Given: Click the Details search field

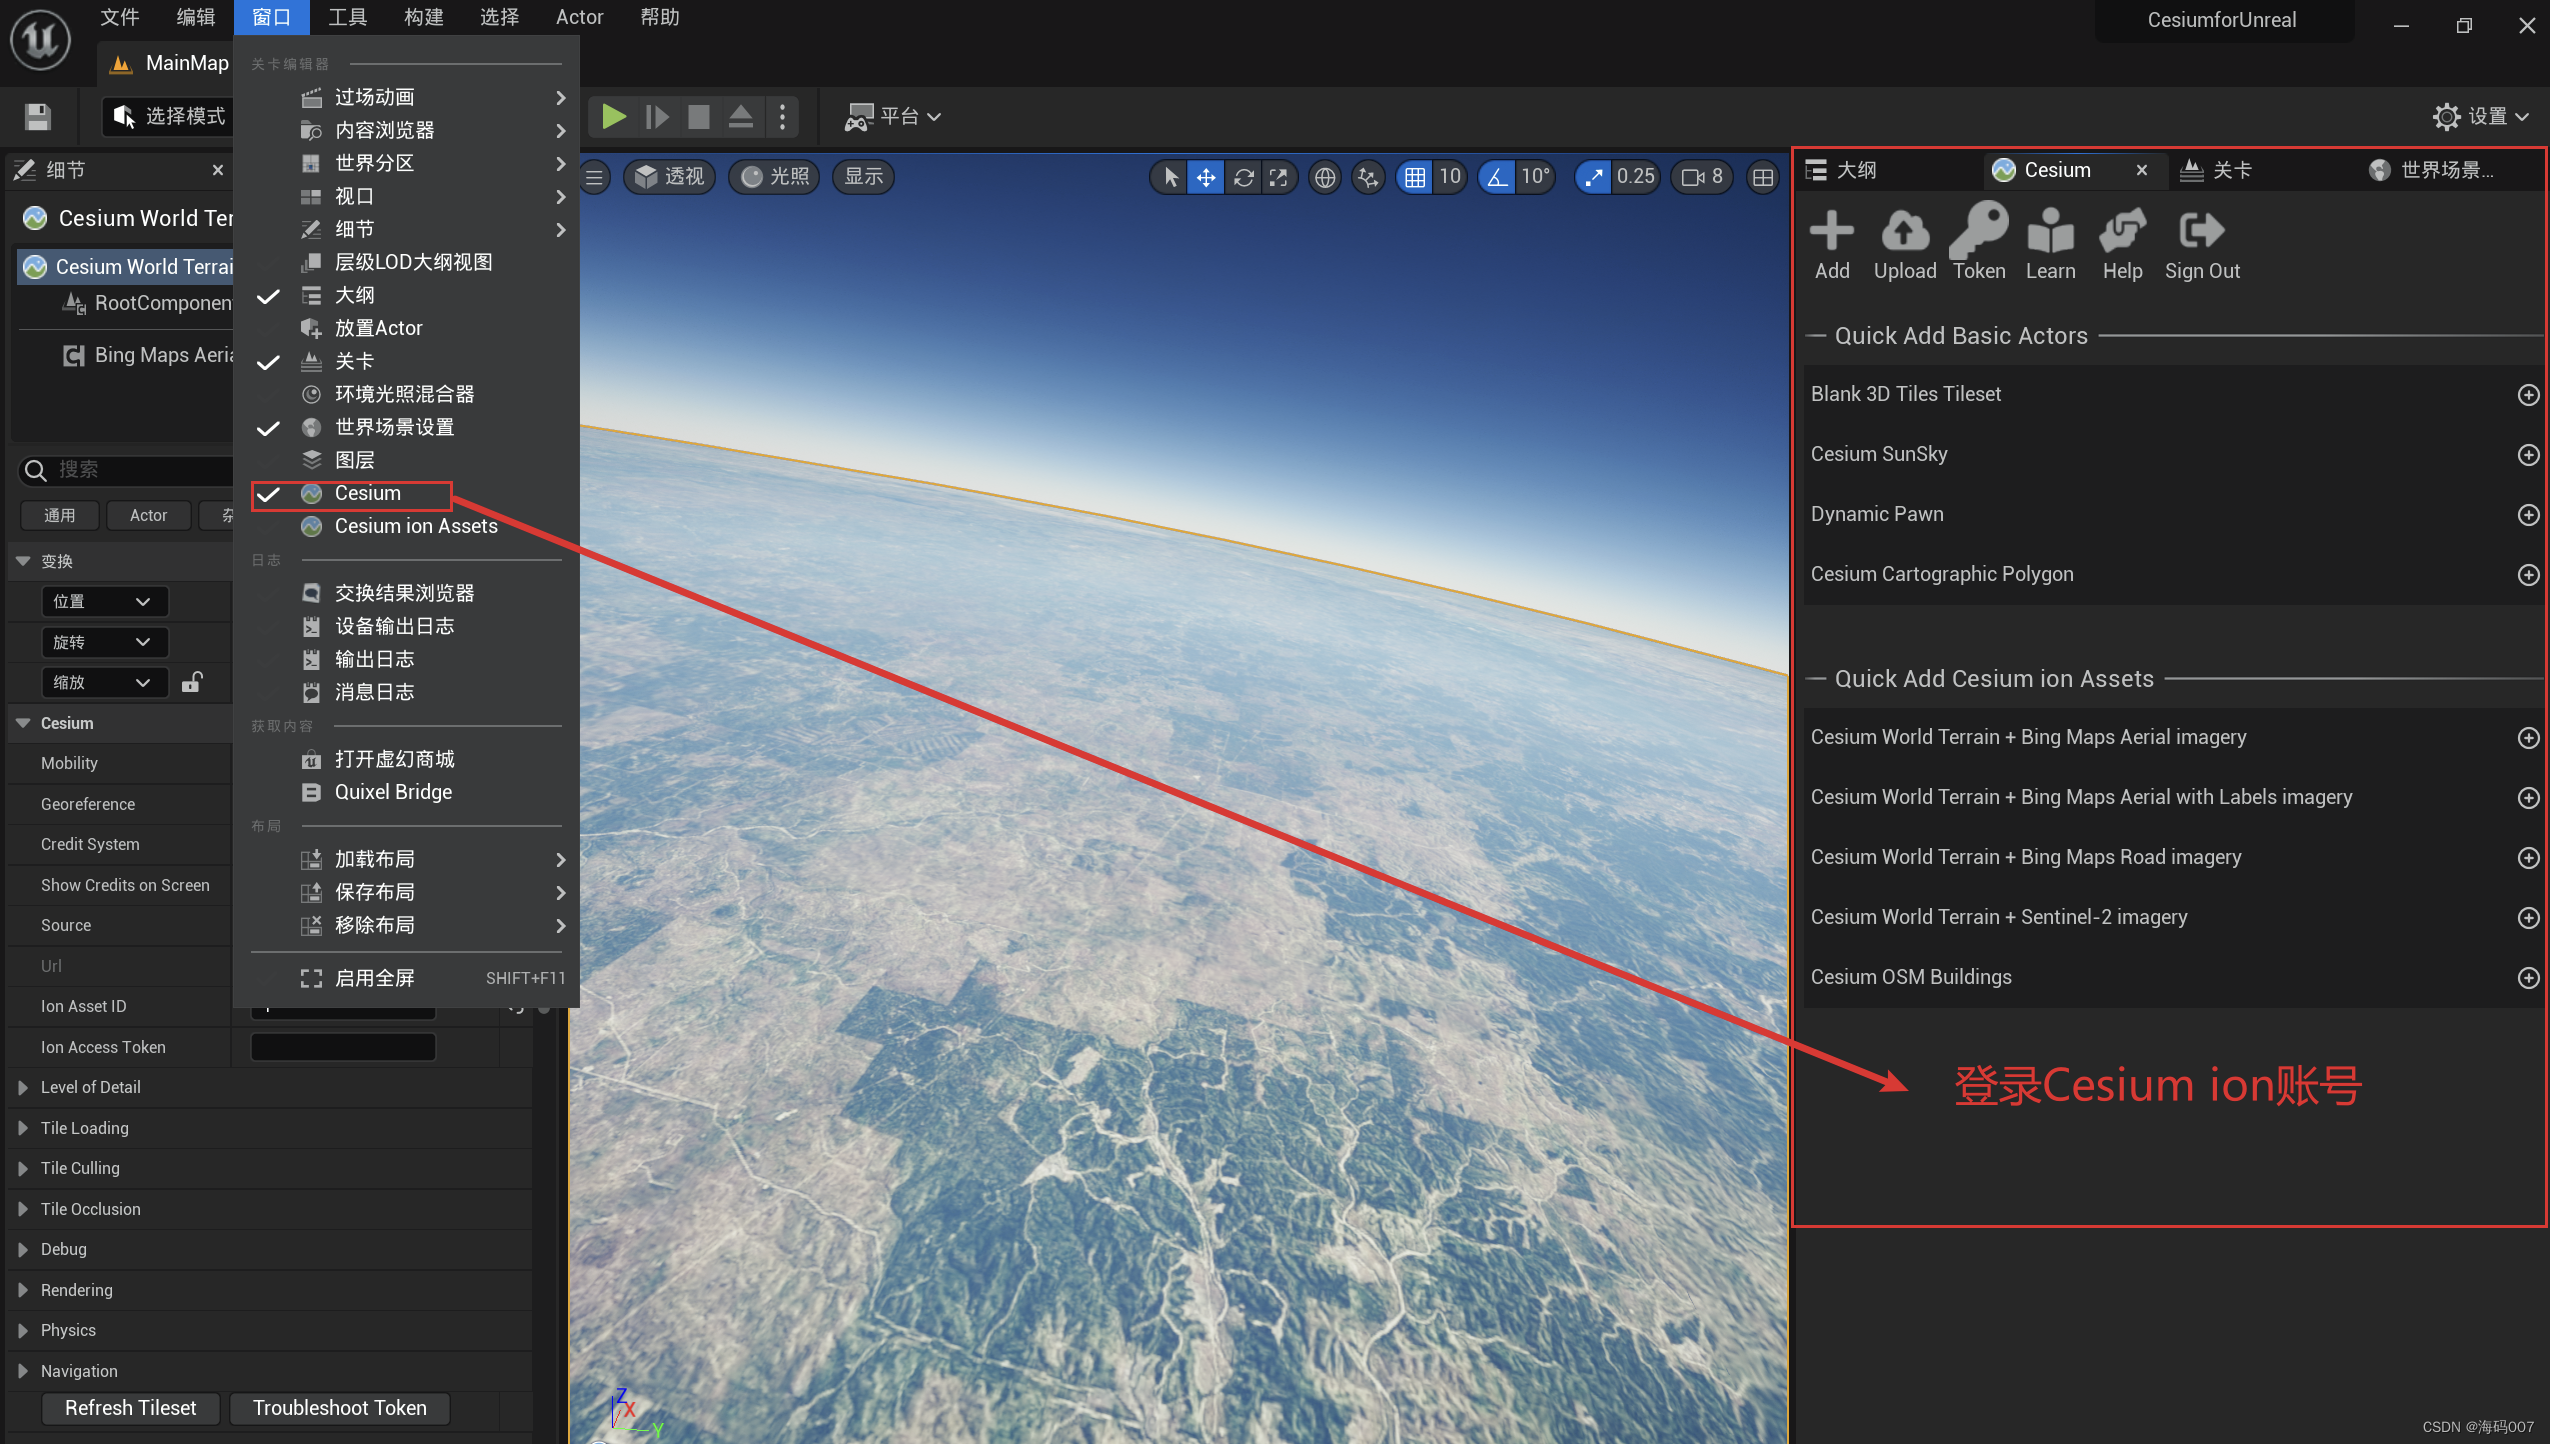Looking at the screenshot, I should (125, 470).
